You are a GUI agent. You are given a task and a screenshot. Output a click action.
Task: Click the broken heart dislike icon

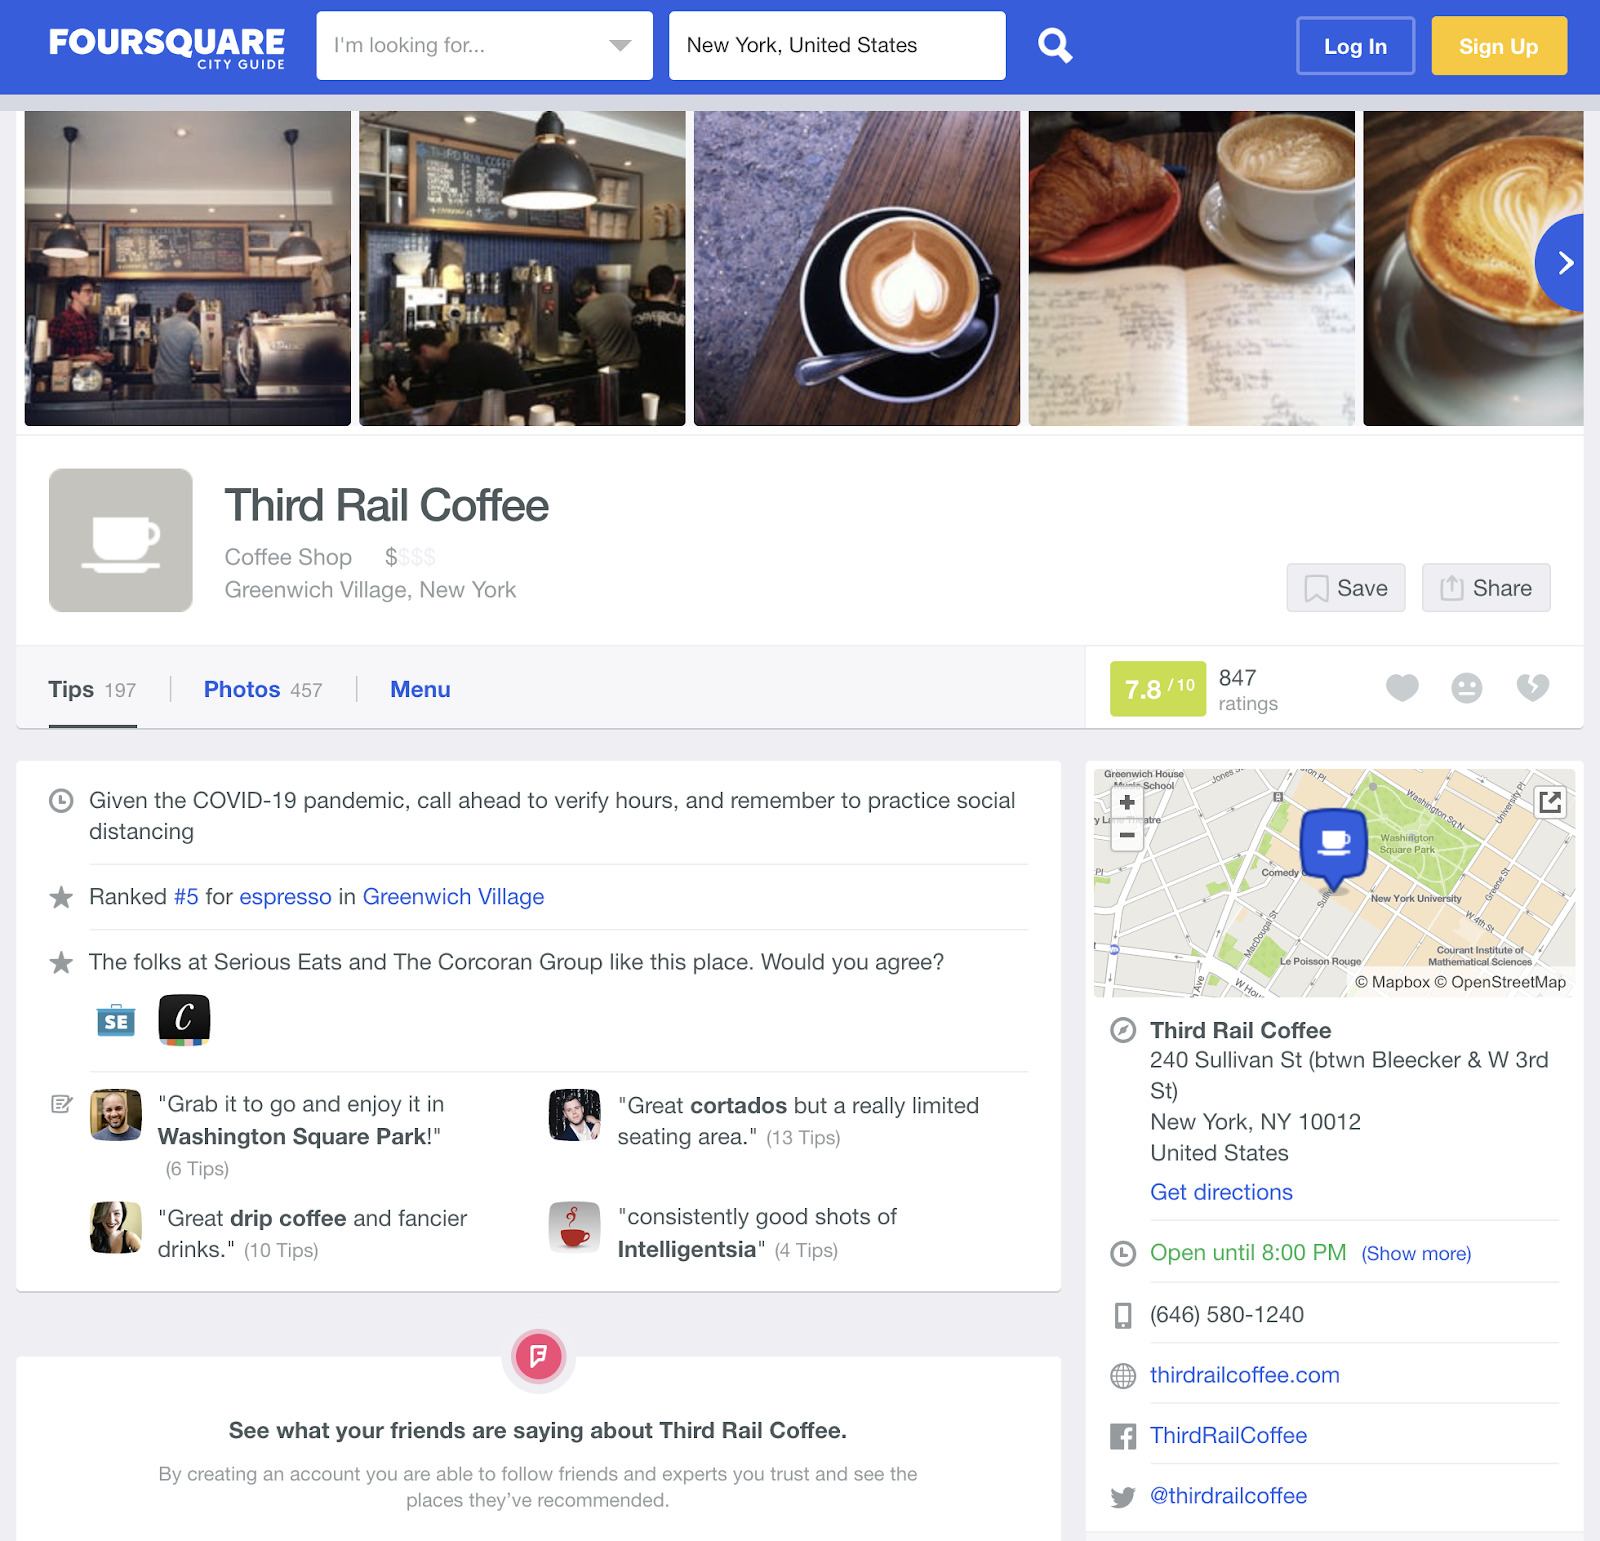click(x=1532, y=688)
